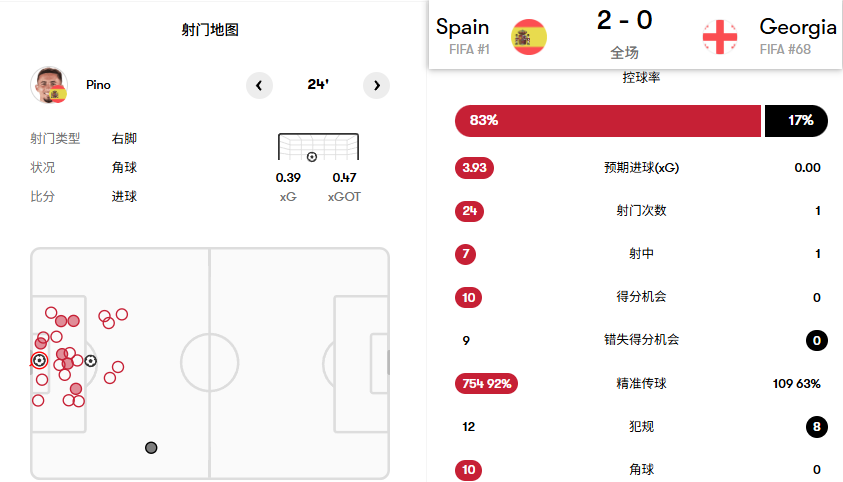This screenshot has height=482, width=843.
Task: Click the 3.93 expected goals badge
Action: pyautogui.click(x=474, y=168)
